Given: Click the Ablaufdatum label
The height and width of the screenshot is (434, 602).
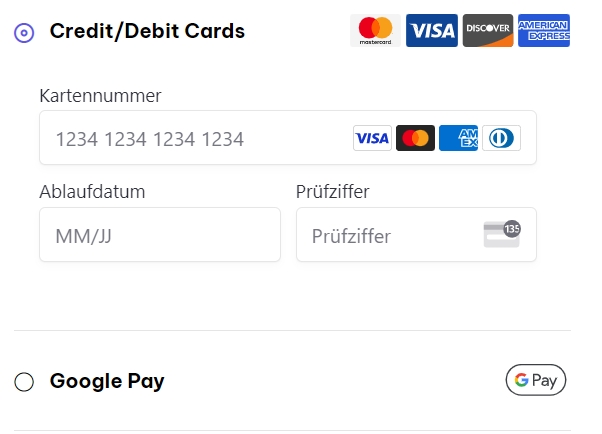Looking at the screenshot, I should click(x=92, y=192).
